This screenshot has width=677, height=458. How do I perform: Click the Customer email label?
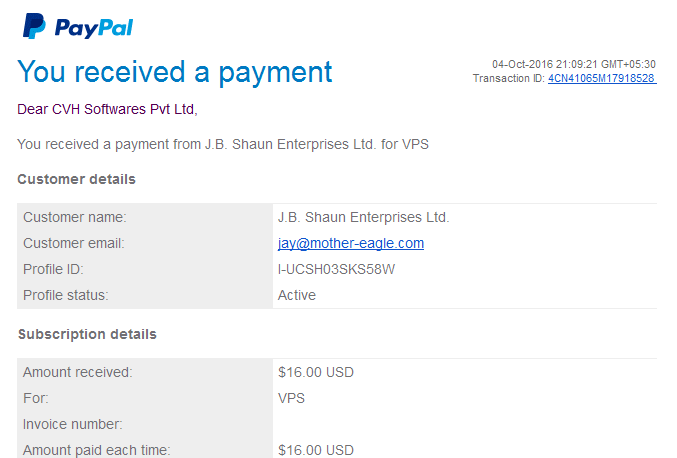pos(73,243)
